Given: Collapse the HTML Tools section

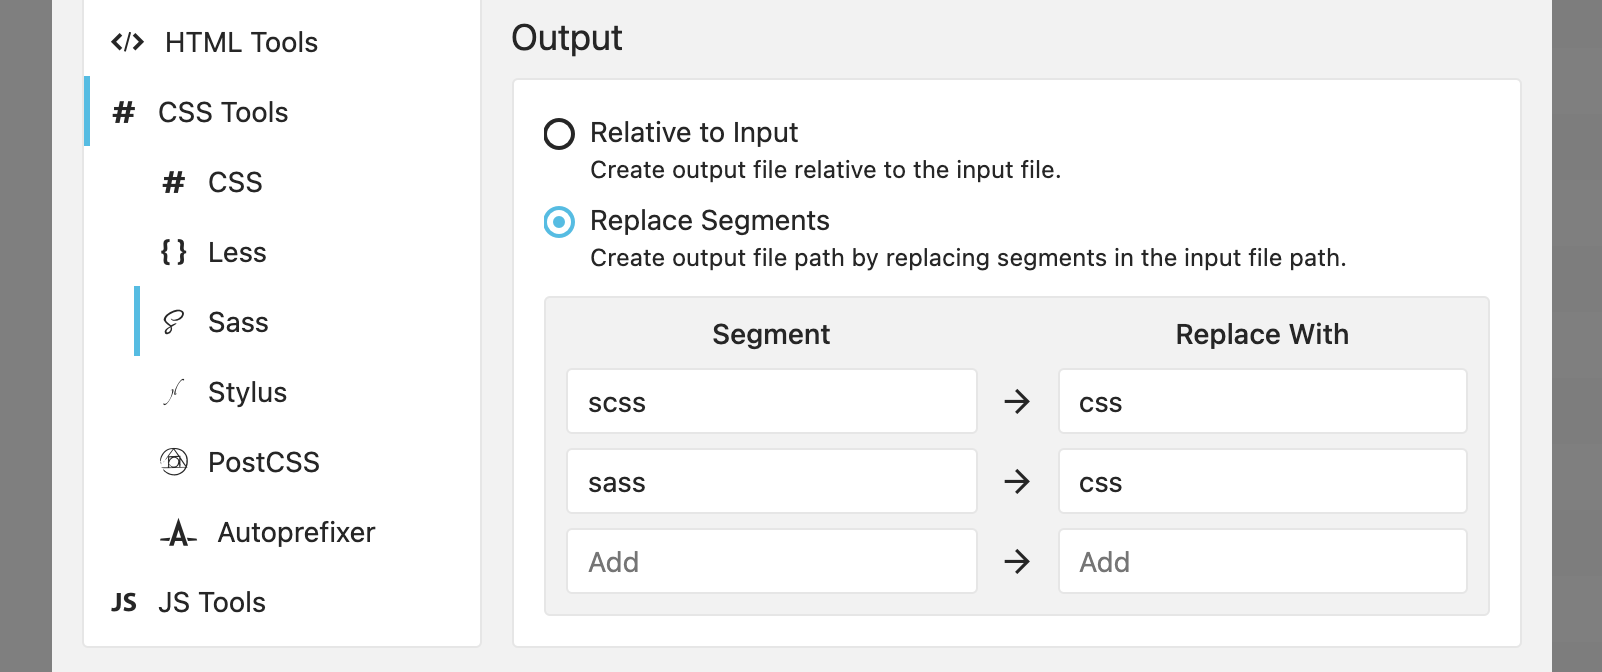Looking at the screenshot, I should (241, 42).
